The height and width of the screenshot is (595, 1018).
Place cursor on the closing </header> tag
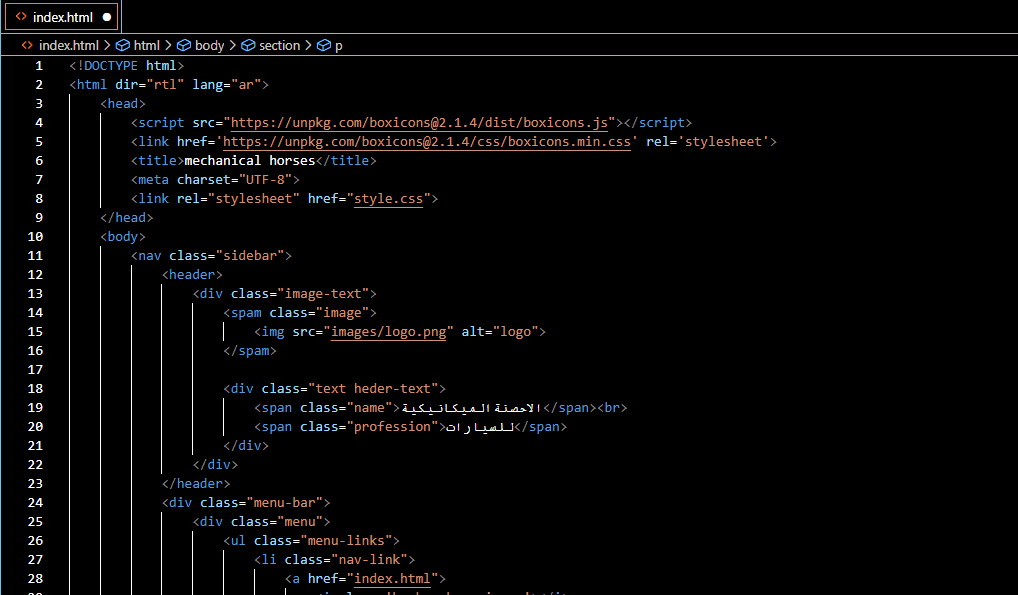196,484
